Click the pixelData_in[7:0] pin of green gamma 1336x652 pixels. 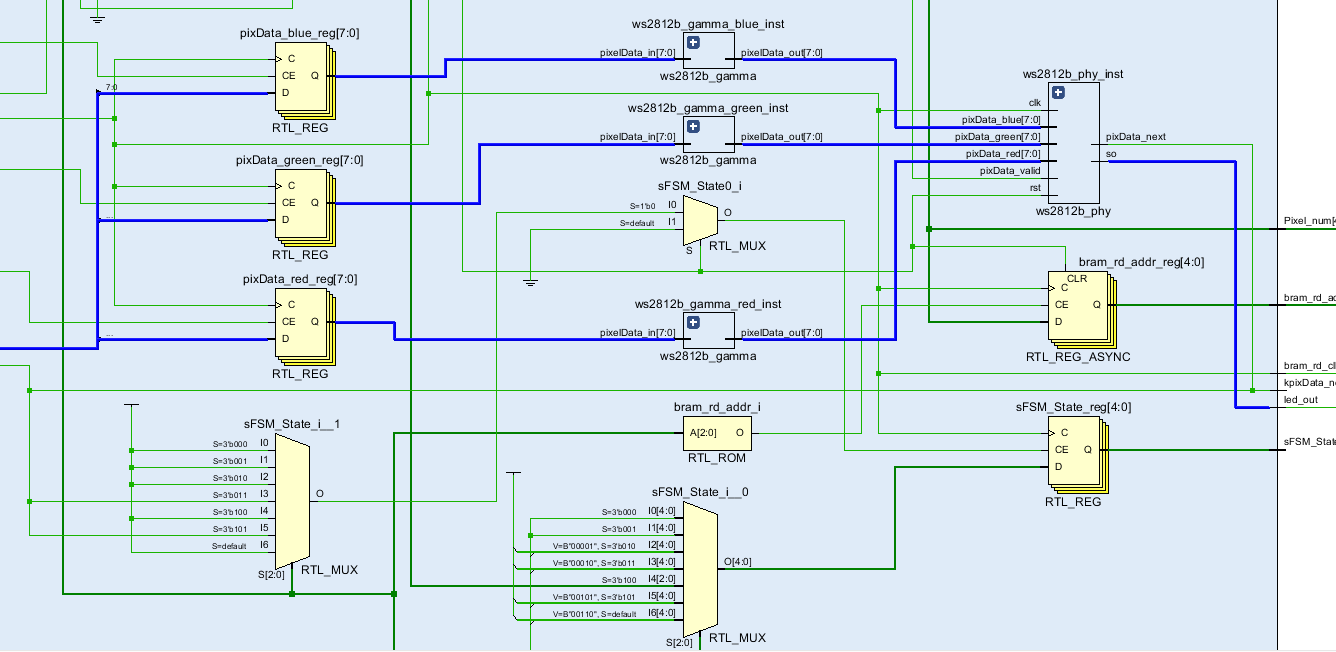point(637,137)
